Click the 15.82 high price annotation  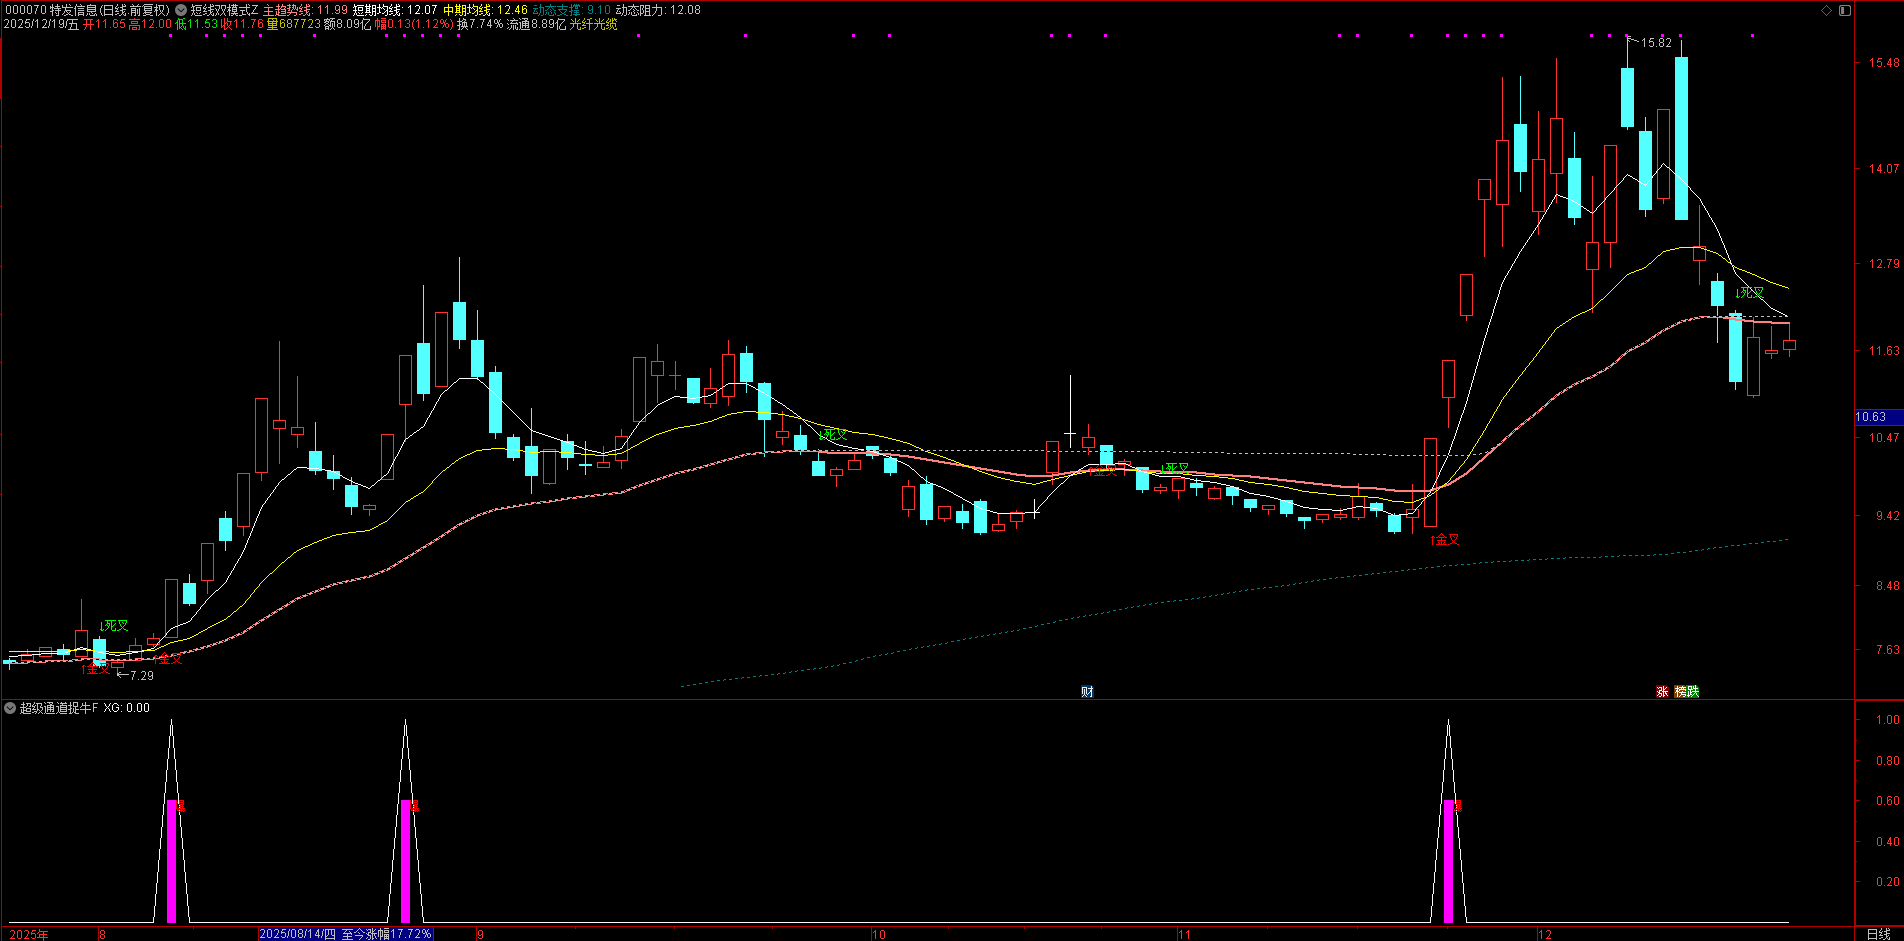click(x=1656, y=43)
